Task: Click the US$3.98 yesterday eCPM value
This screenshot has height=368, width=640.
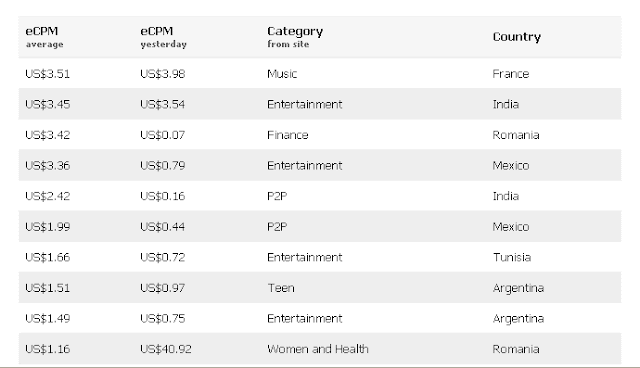Action: pyautogui.click(x=162, y=74)
